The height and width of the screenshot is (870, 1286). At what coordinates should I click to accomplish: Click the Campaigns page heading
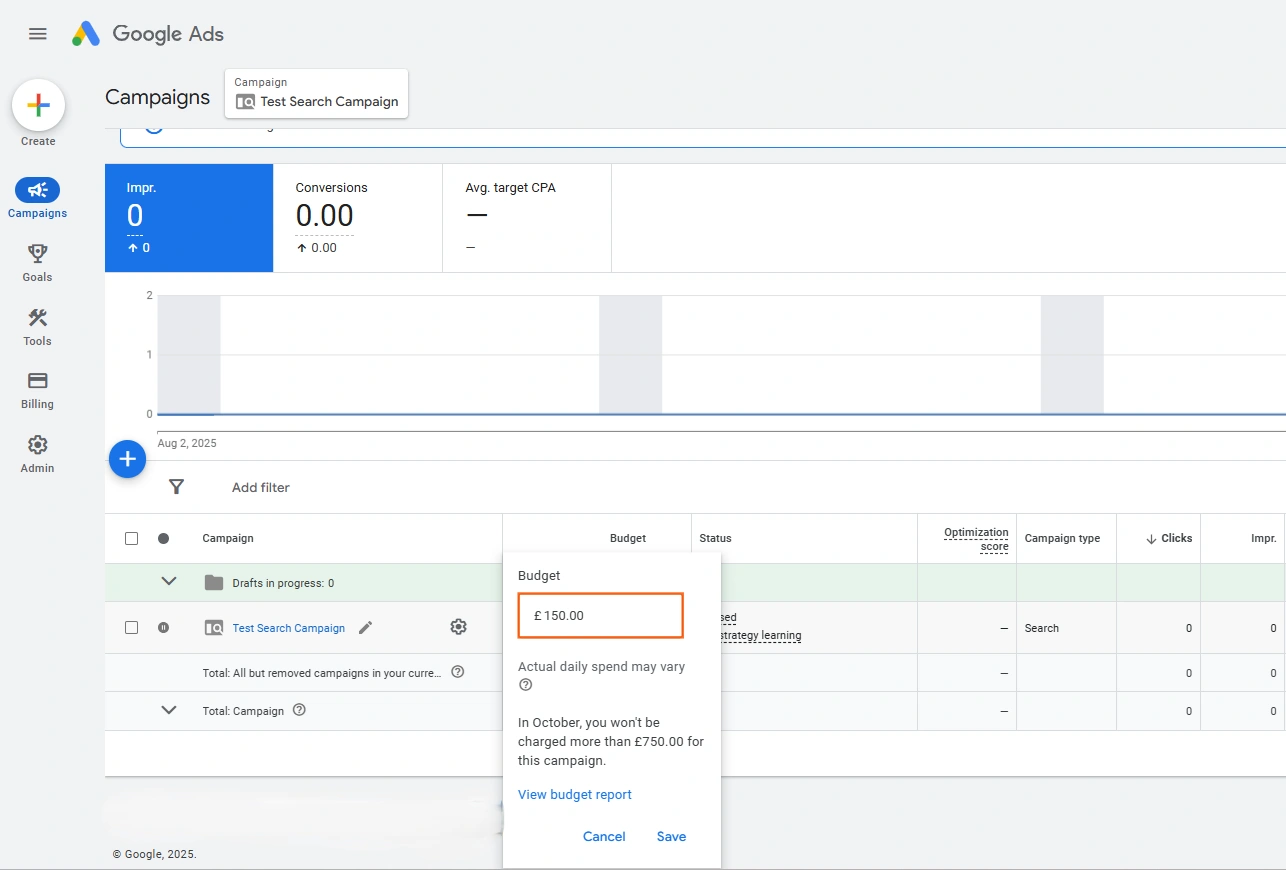158,97
